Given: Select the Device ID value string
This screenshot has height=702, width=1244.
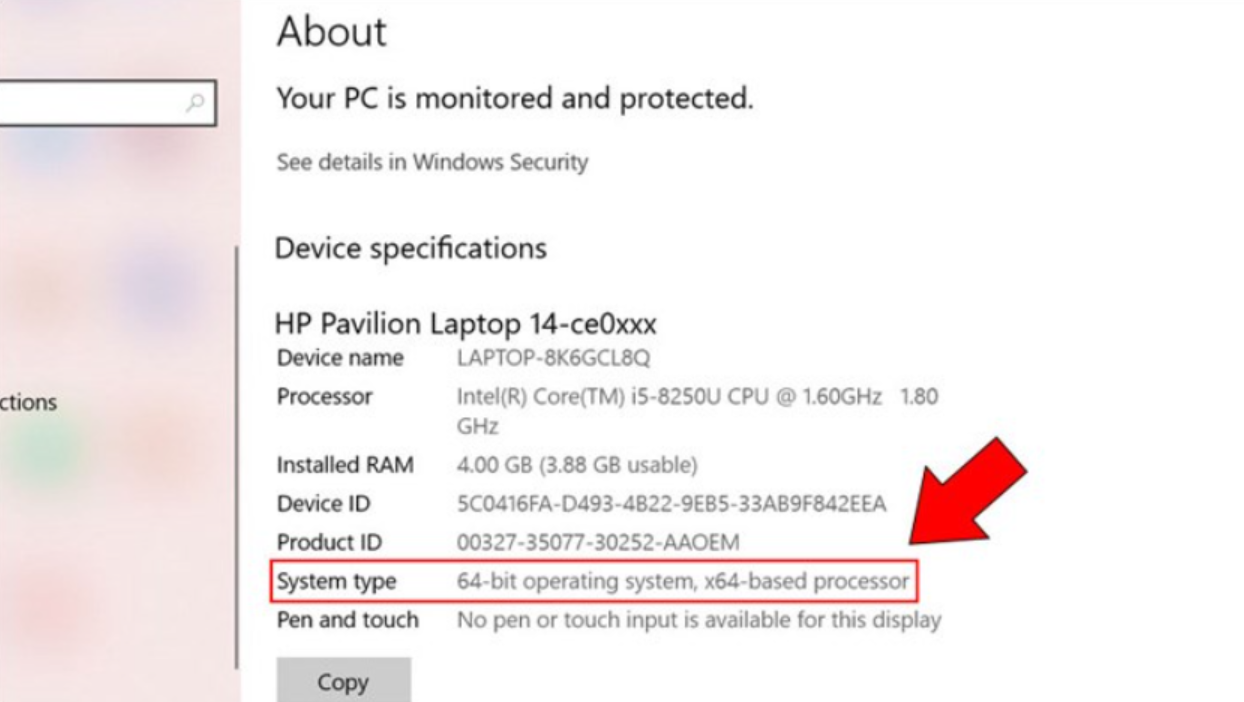Looking at the screenshot, I should (671, 504).
